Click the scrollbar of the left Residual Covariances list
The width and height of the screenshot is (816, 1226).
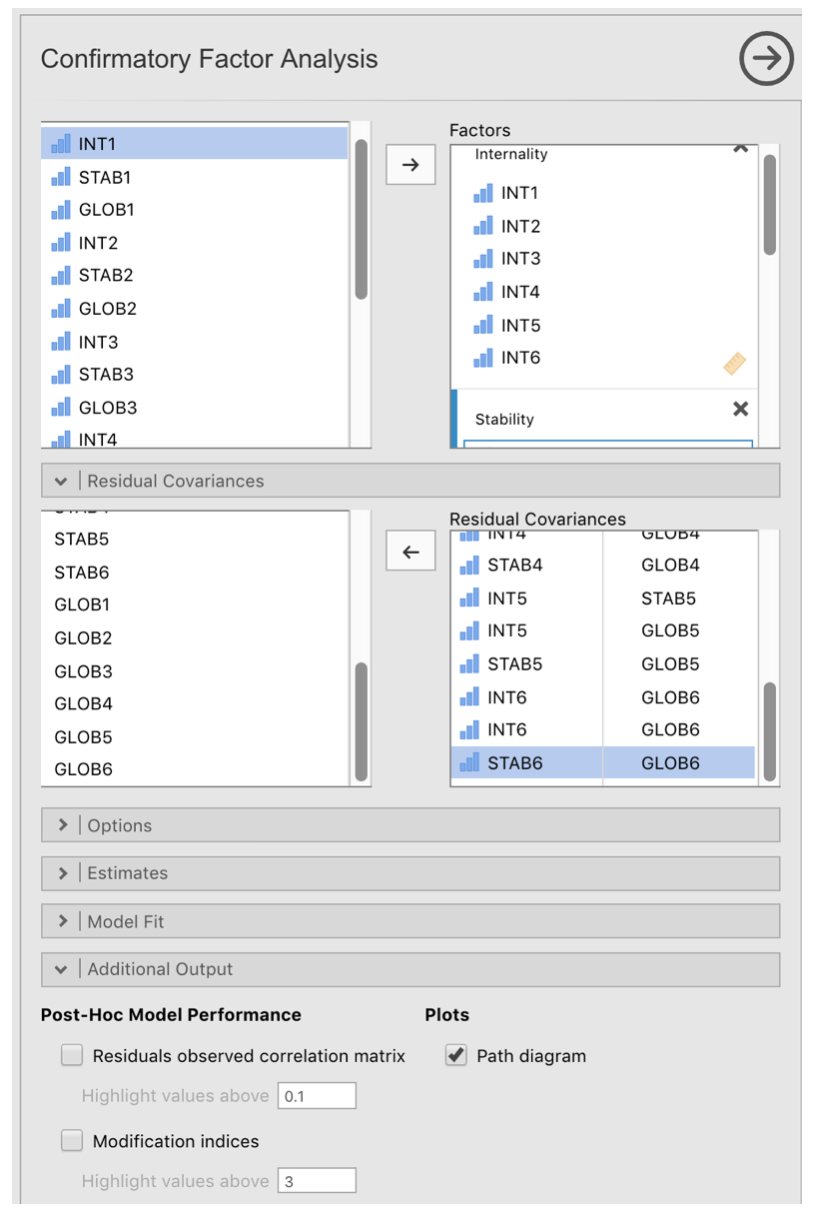[x=361, y=722]
